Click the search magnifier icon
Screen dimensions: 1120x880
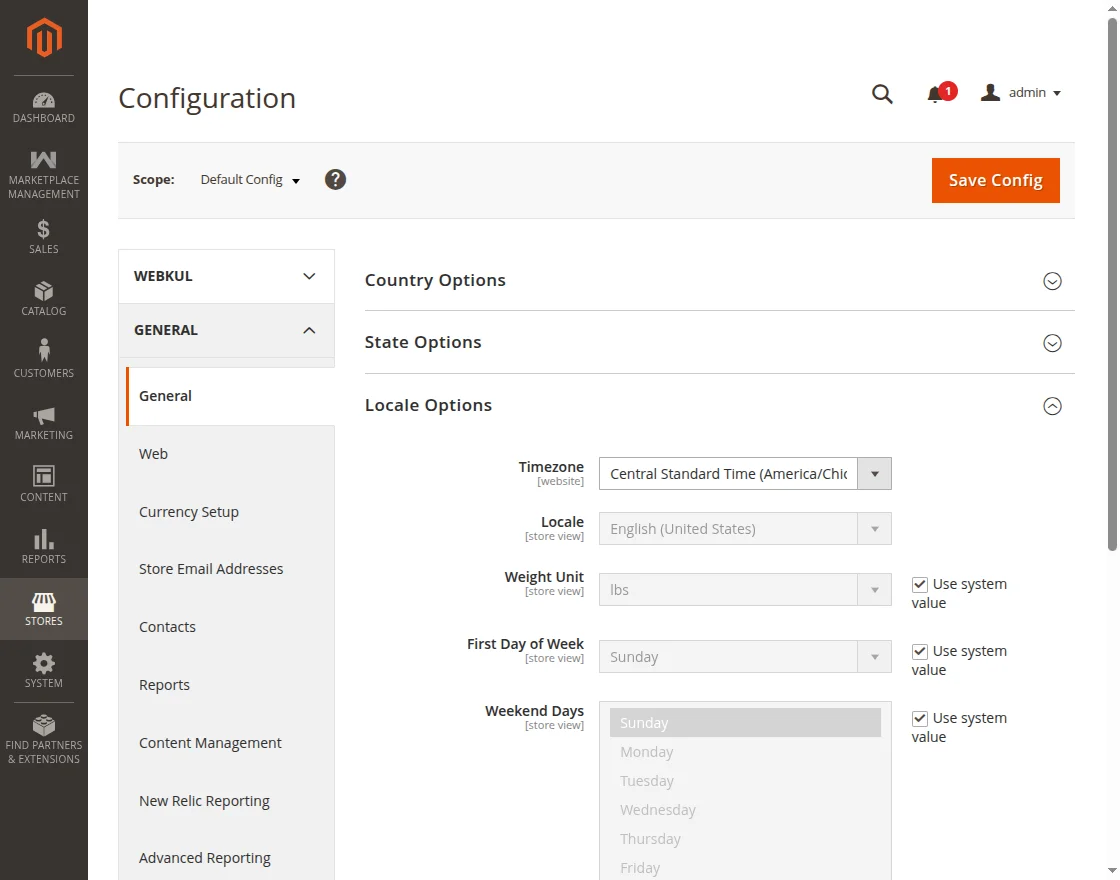pyautogui.click(x=882, y=94)
